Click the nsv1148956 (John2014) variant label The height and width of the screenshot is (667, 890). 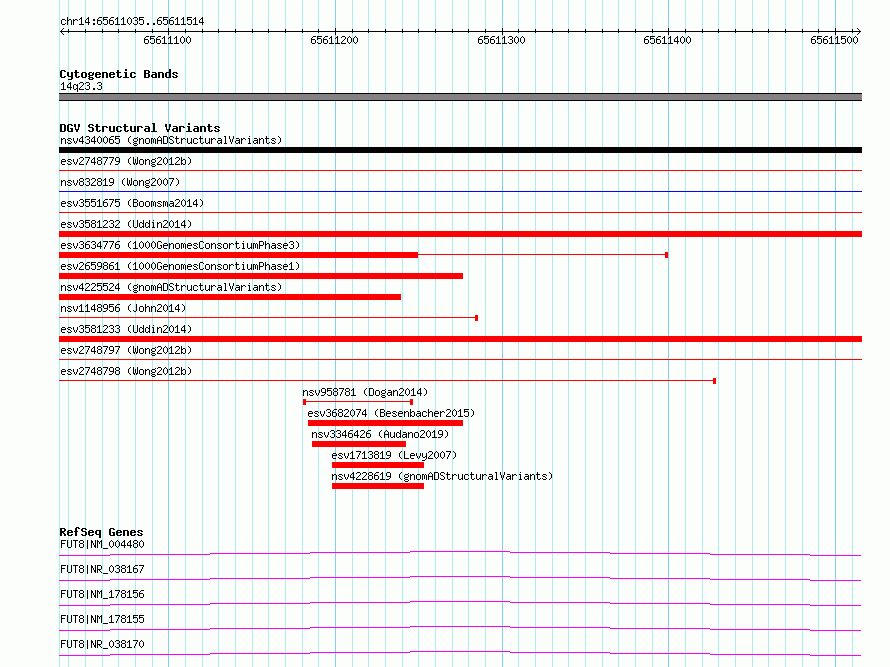[123, 308]
